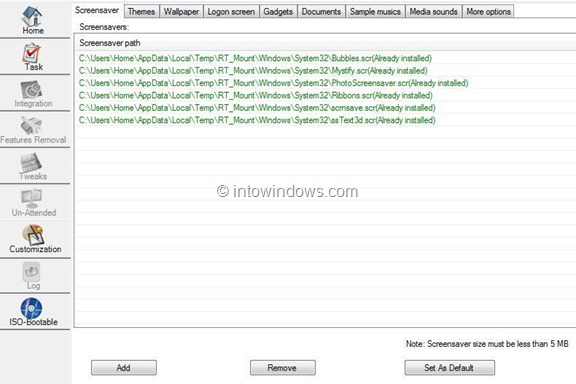The image size is (576, 384).
Task: Switch to the Wallpaper tab
Action: 181,12
